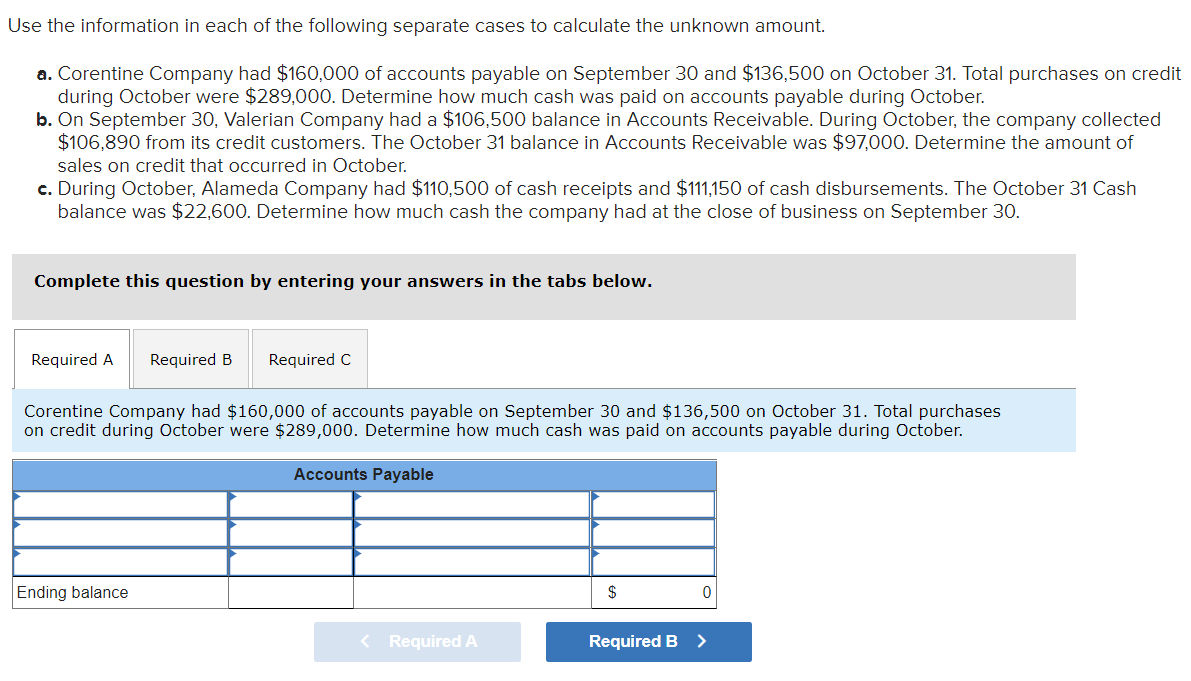Click the Required B navigation button
The image size is (1191, 681).
pos(648,641)
